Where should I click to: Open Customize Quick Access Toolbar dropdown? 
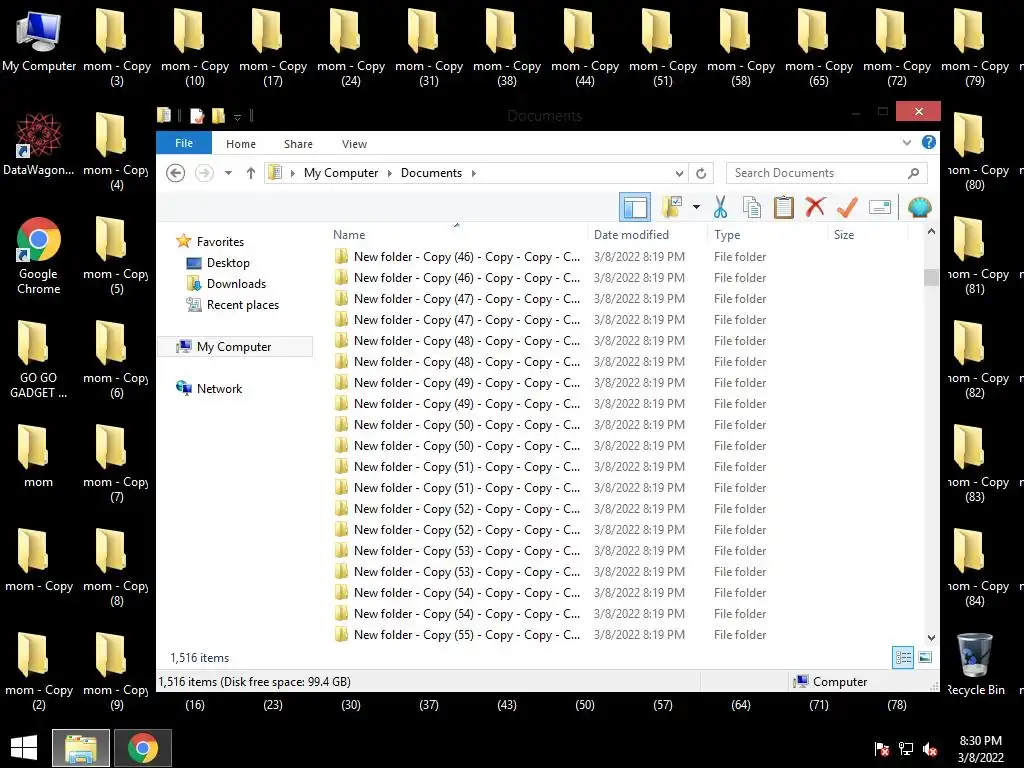coord(237,117)
